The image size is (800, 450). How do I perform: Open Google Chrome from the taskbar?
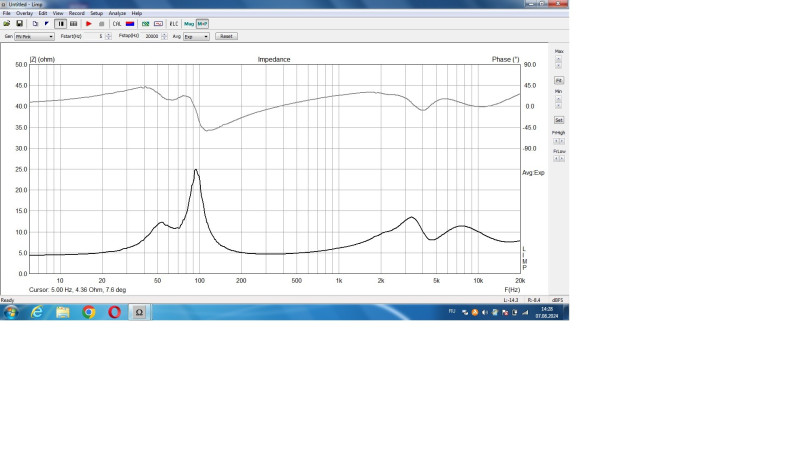pyautogui.click(x=89, y=312)
